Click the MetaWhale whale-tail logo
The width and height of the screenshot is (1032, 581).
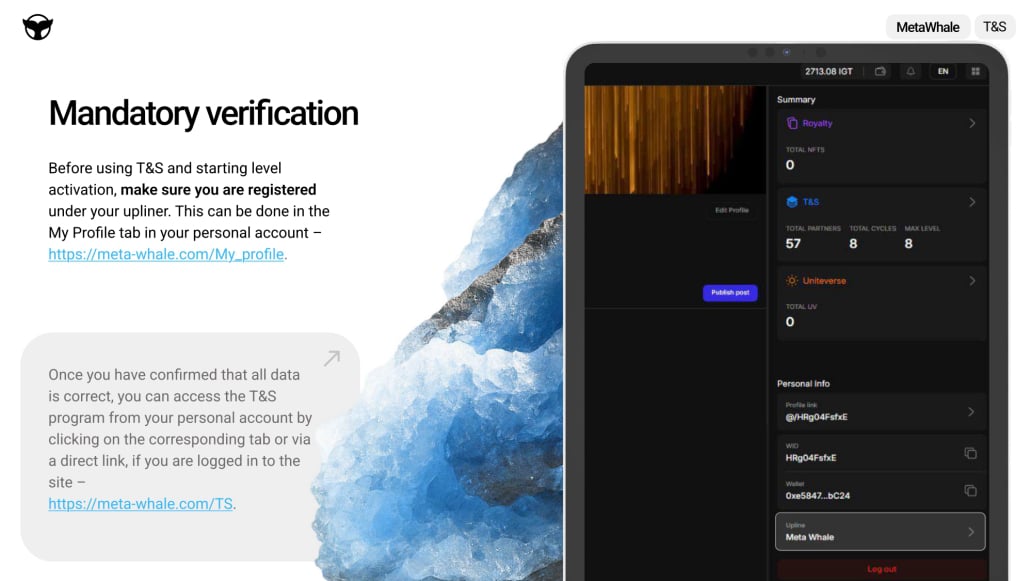38,27
